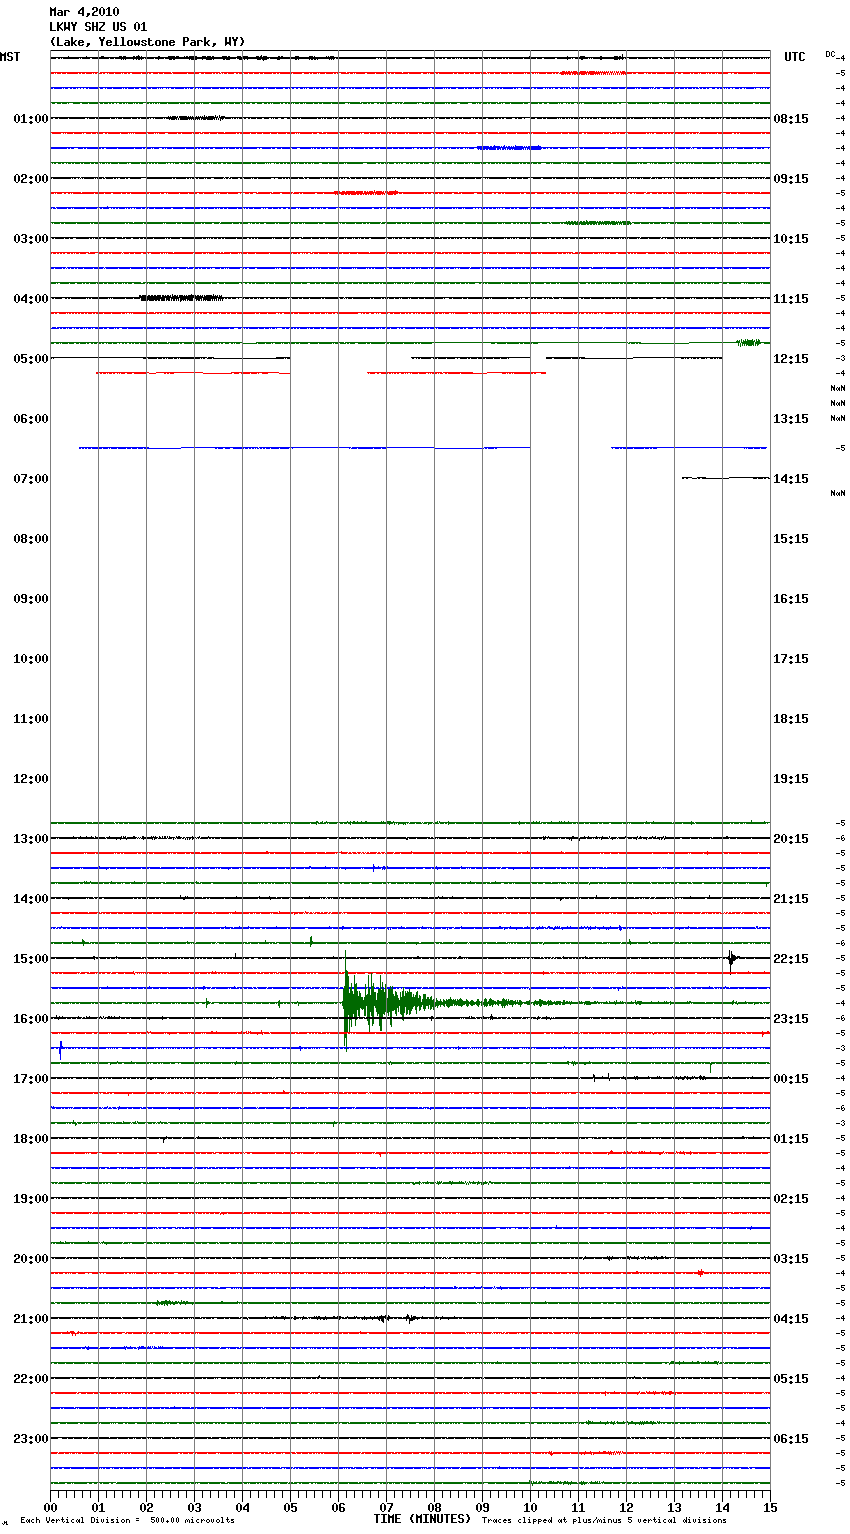
Task: Click the 'TIME (MINUTES)' axis title
Action: tap(422, 1519)
